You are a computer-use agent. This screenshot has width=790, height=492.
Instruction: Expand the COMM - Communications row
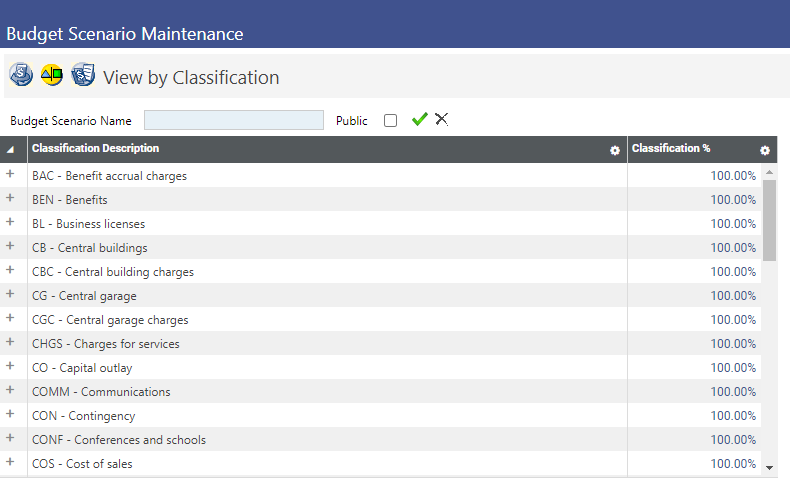point(11,390)
